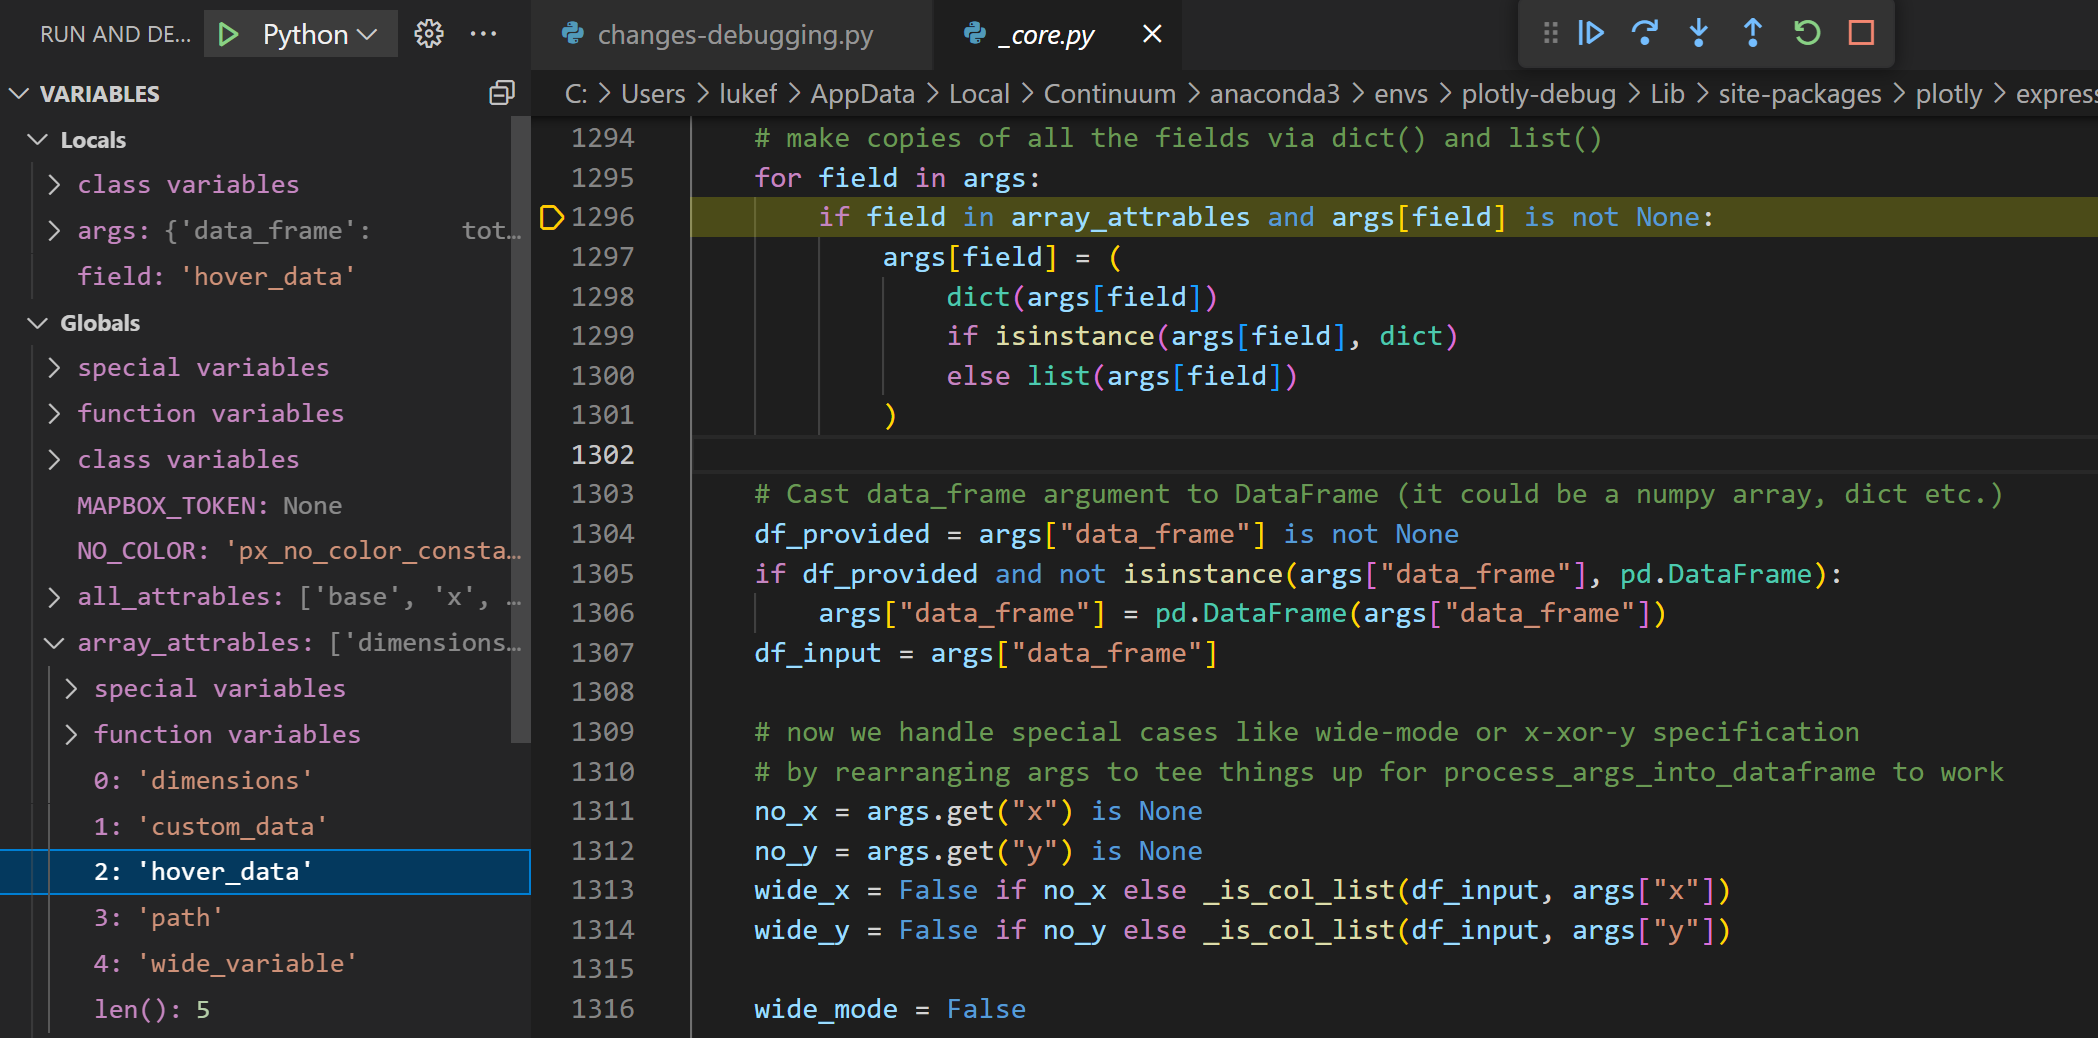This screenshot has width=2098, height=1038.
Task: Click breadcrumb segment anaconda3
Action: pyautogui.click(x=1275, y=94)
